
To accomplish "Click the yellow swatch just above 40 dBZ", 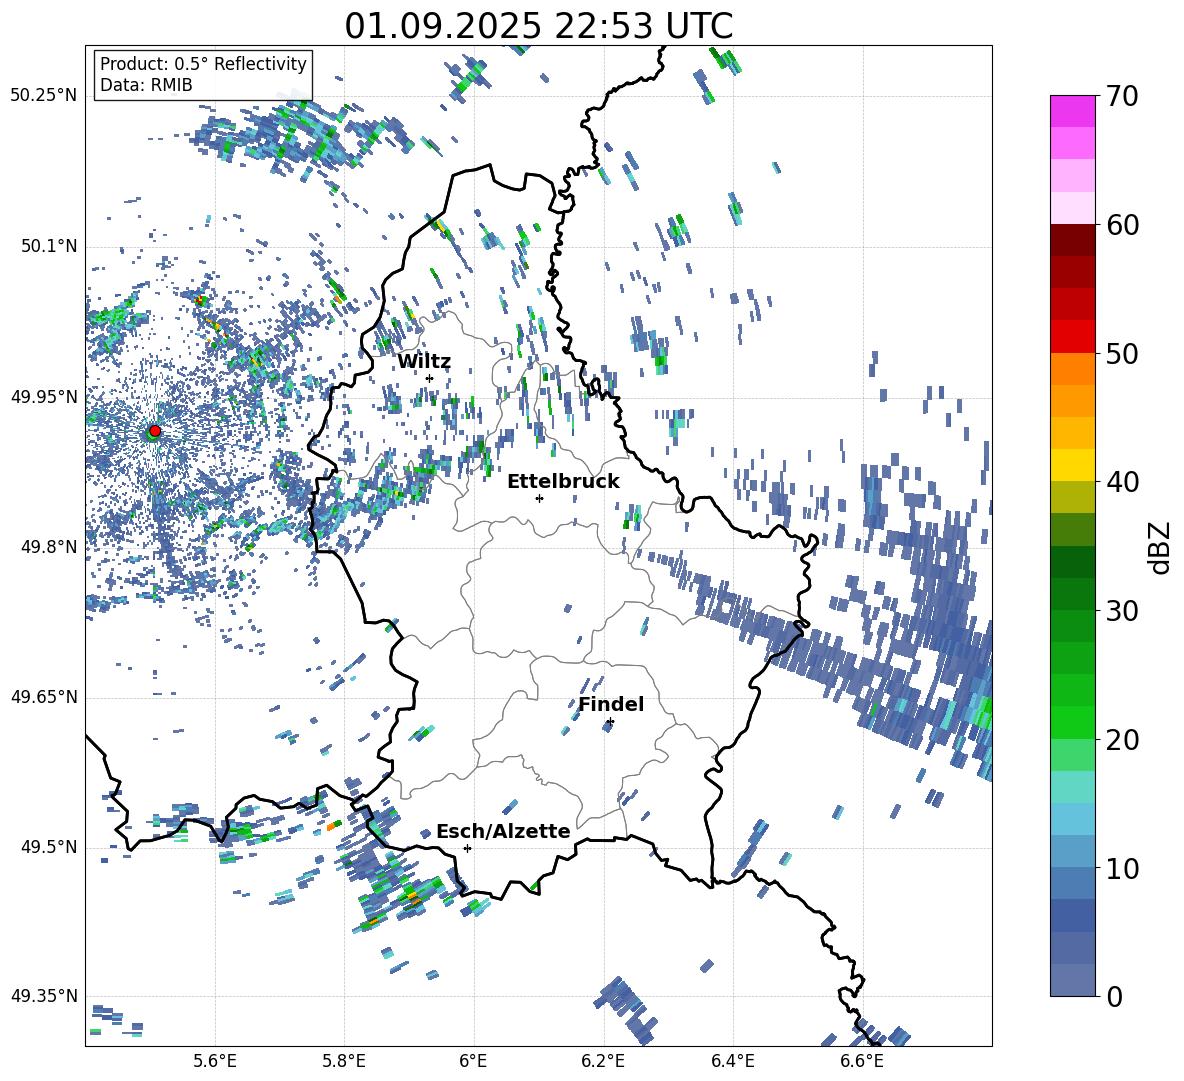I will (x=1072, y=465).
